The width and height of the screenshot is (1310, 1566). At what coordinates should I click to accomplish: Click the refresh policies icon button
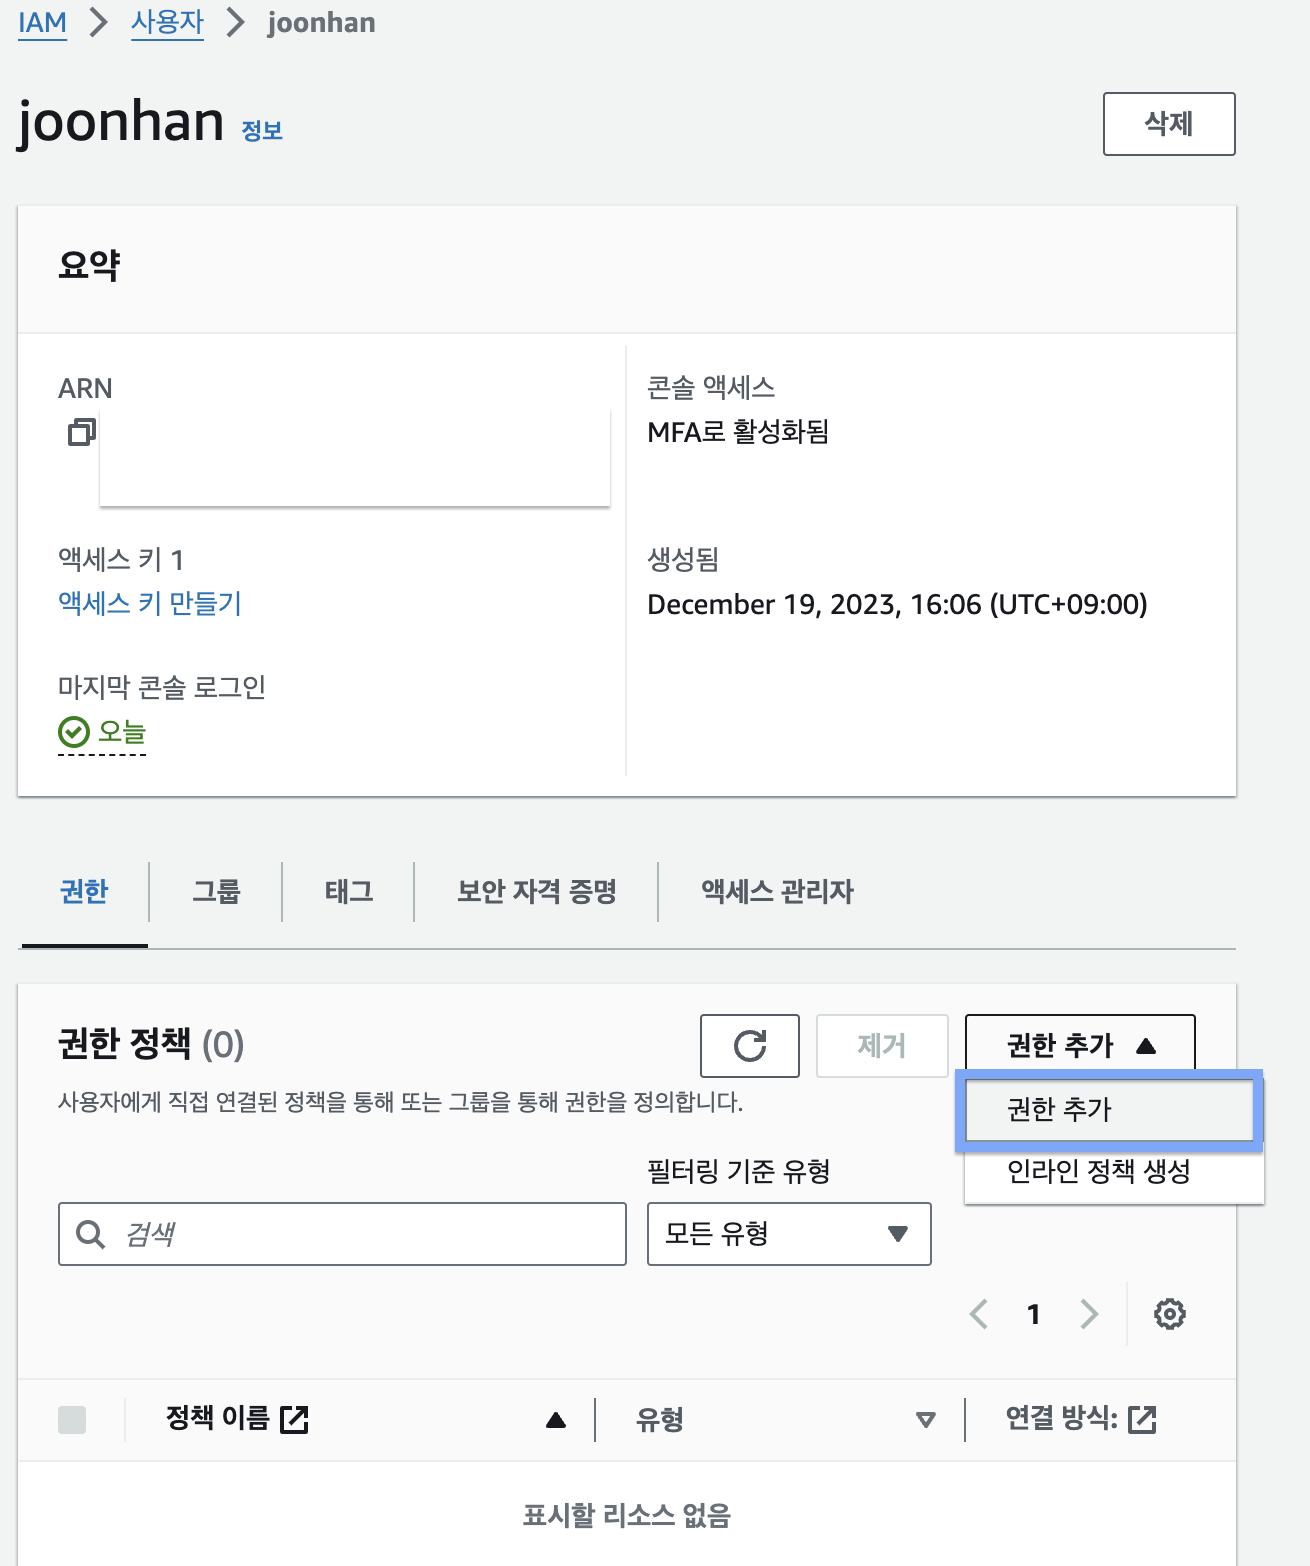click(749, 1046)
